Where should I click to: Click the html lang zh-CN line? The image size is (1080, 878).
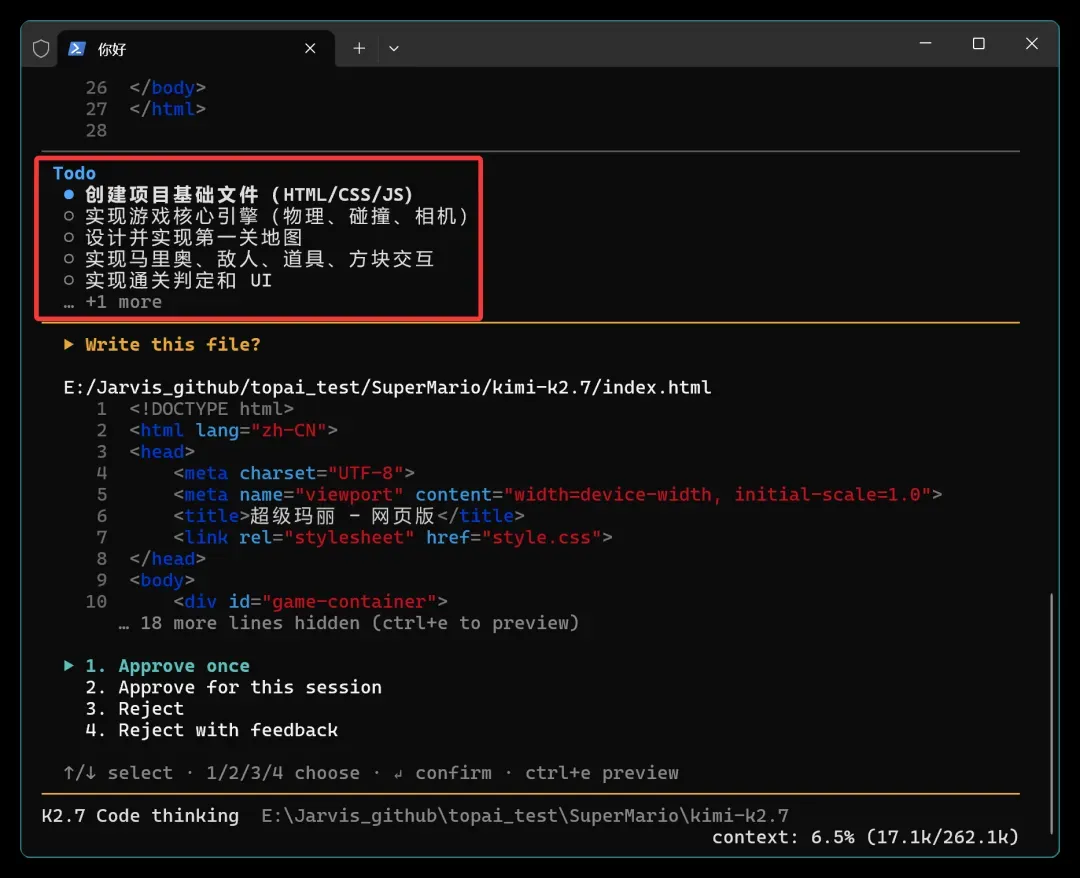(x=233, y=430)
